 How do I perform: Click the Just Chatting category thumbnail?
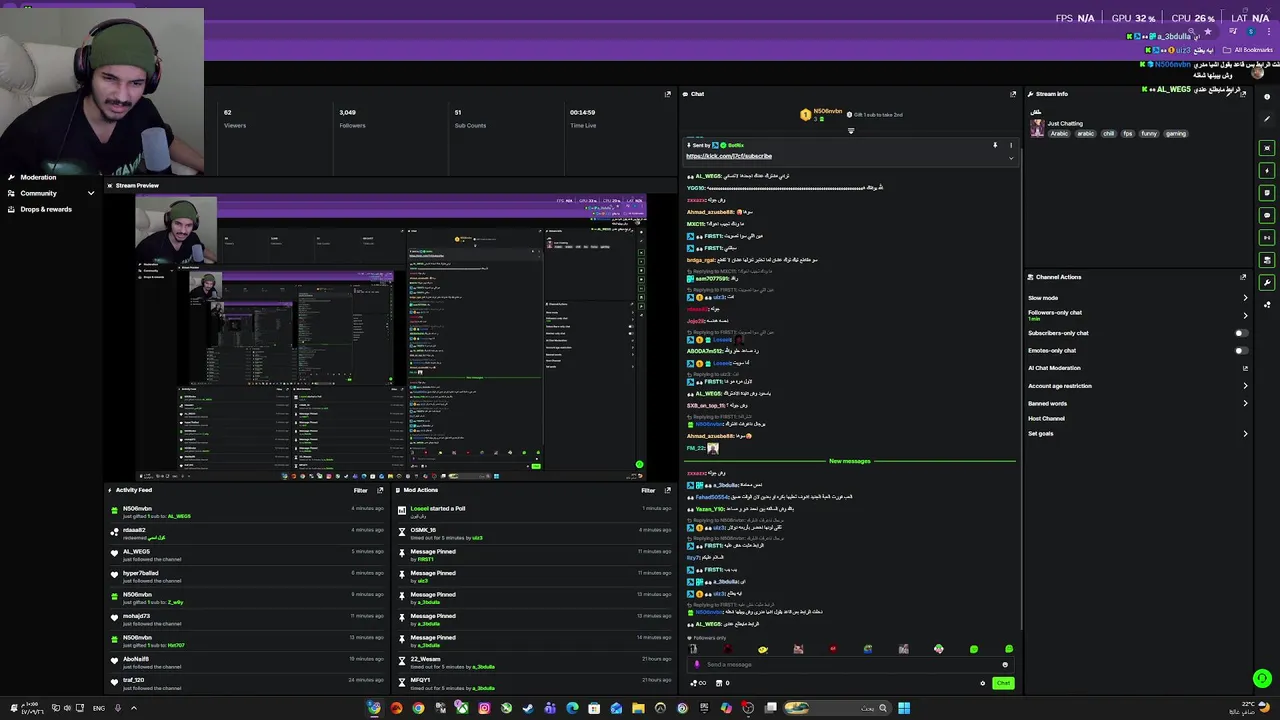pos(1037,128)
